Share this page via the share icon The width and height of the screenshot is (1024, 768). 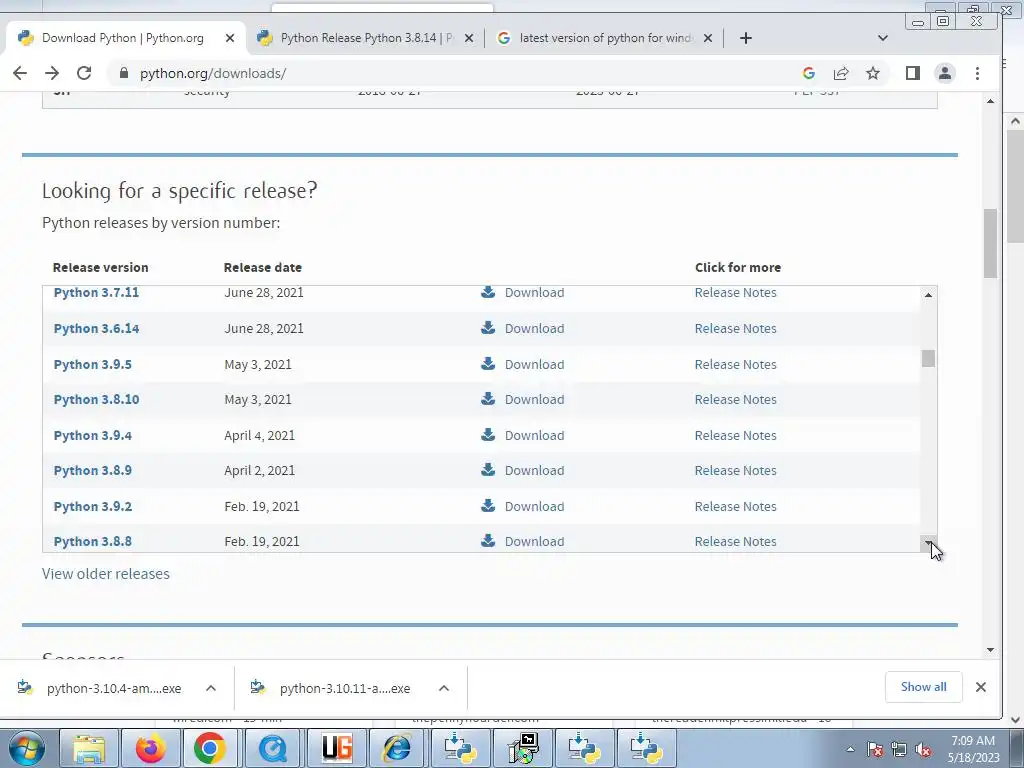pos(841,73)
